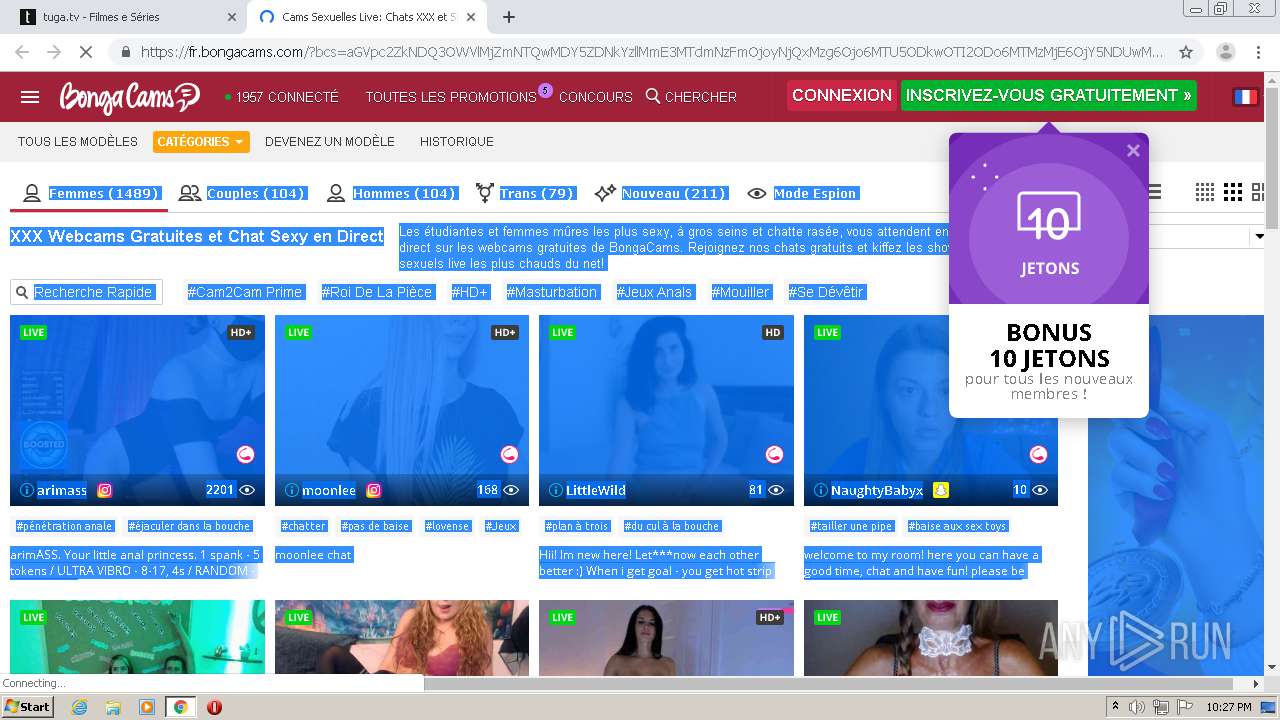Open the HISTORIQUE menu item
This screenshot has width=1280, height=720.
click(x=457, y=142)
